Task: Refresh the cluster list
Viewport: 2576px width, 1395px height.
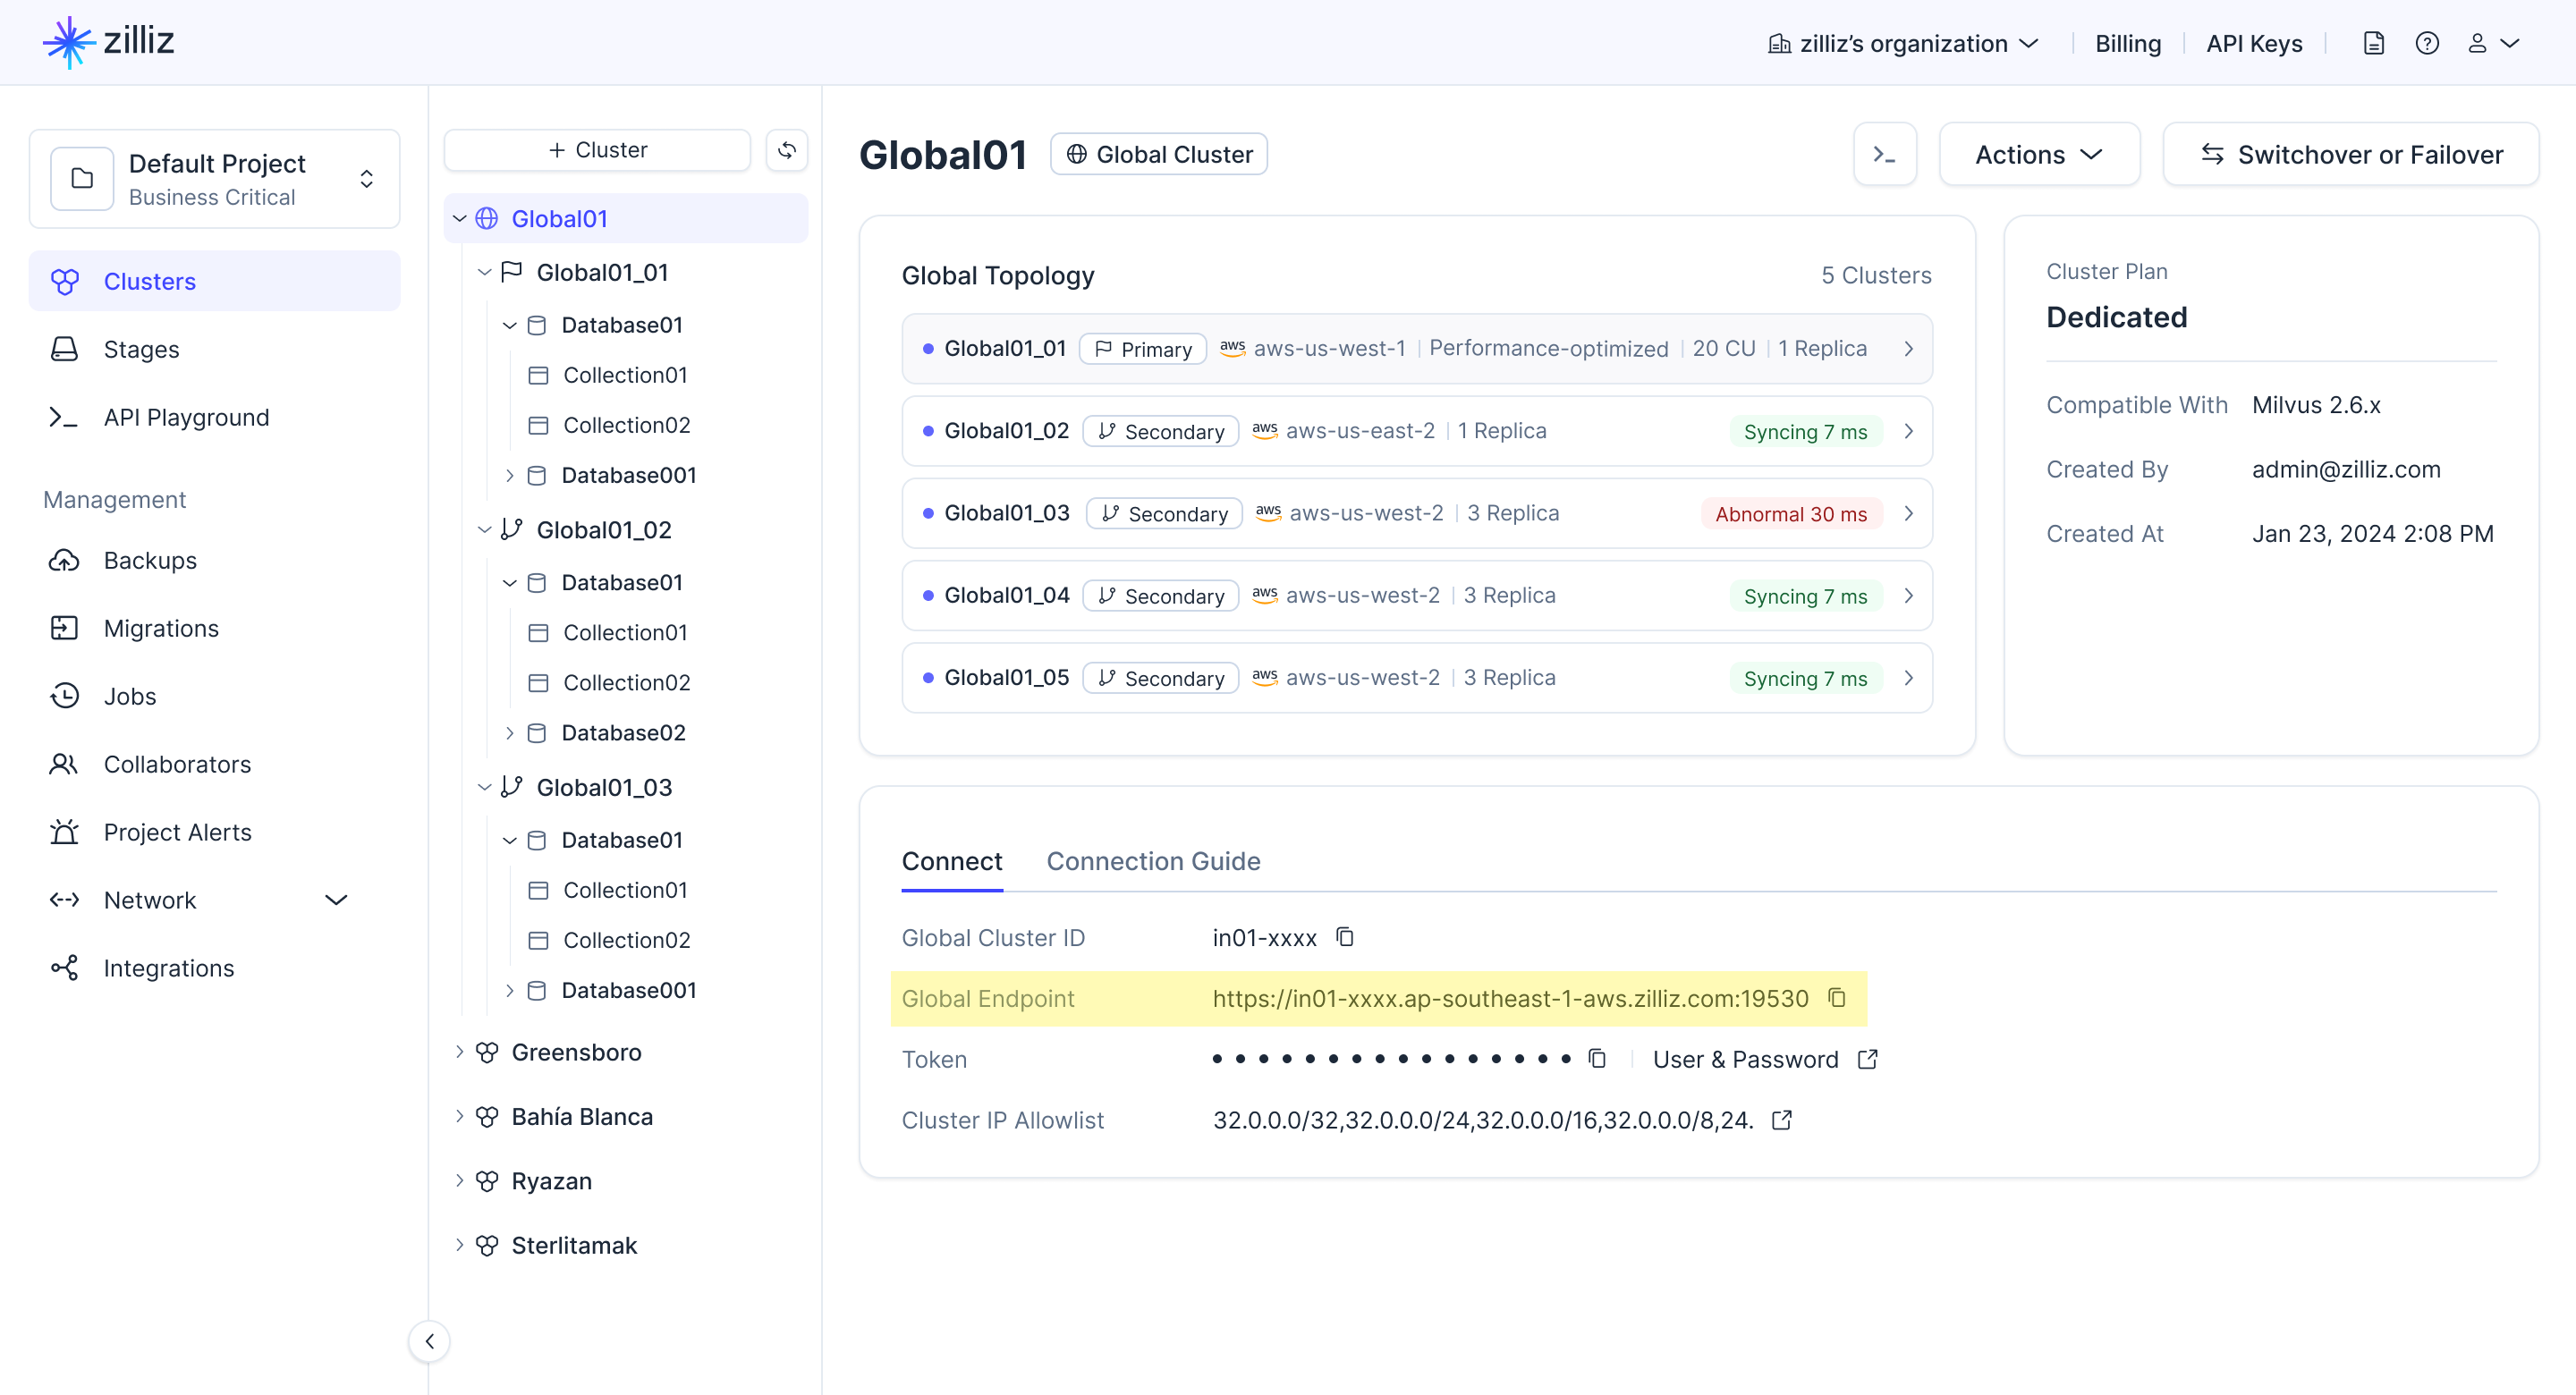Action: click(787, 150)
